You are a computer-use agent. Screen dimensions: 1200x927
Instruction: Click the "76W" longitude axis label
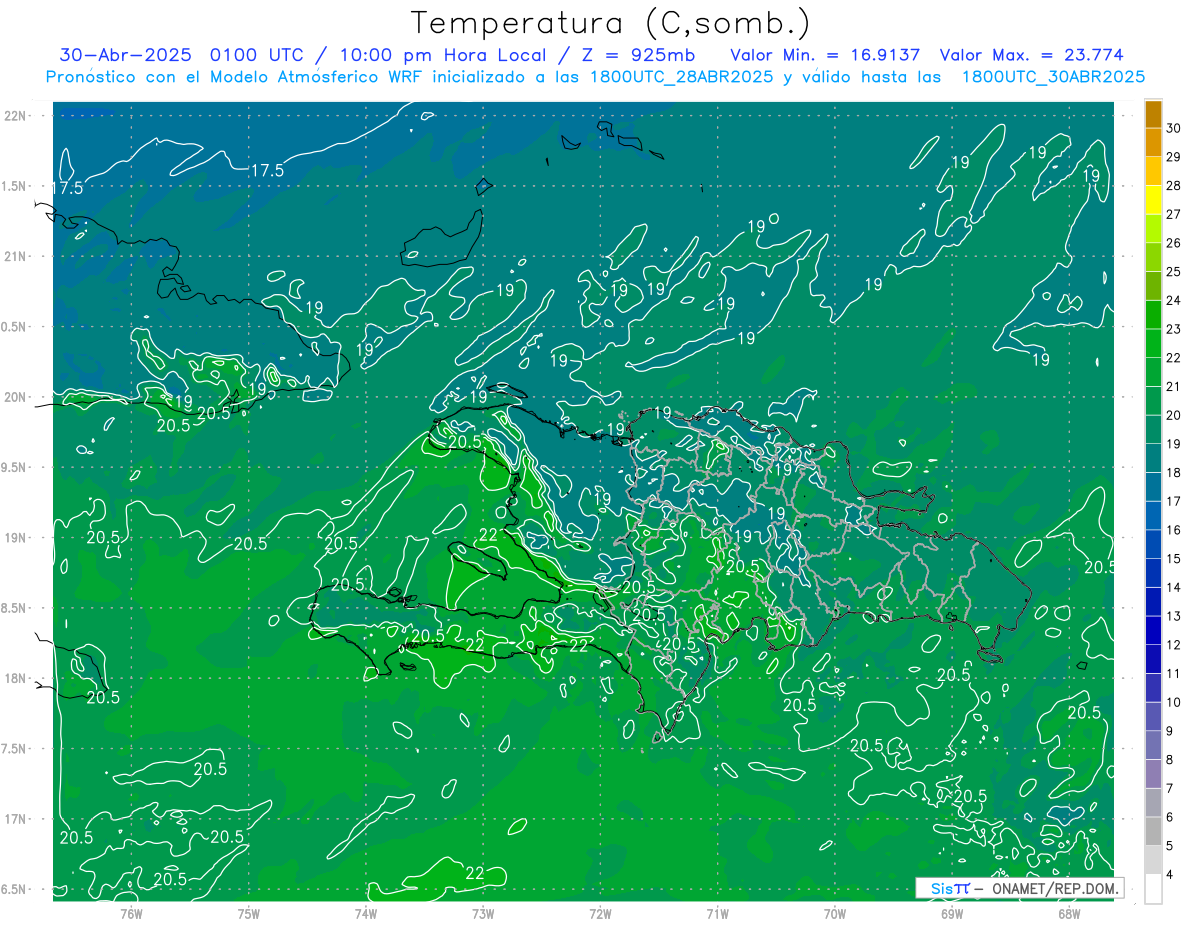tap(131, 913)
